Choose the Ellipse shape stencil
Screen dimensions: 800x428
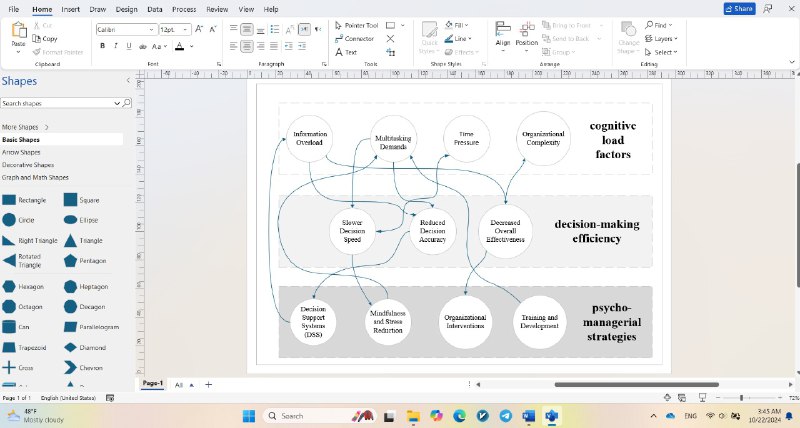[x=81, y=220]
